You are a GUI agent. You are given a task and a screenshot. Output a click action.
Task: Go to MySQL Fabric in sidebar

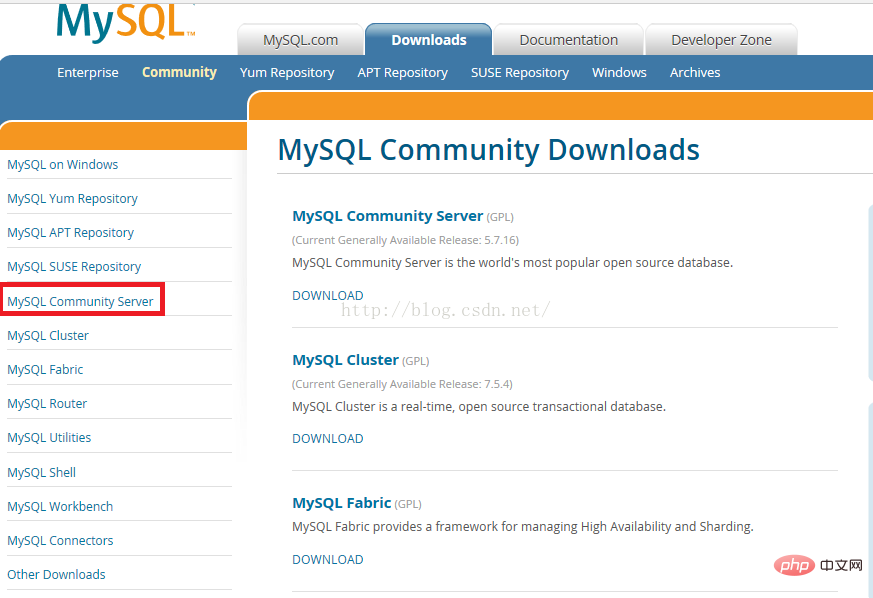[45, 370]
